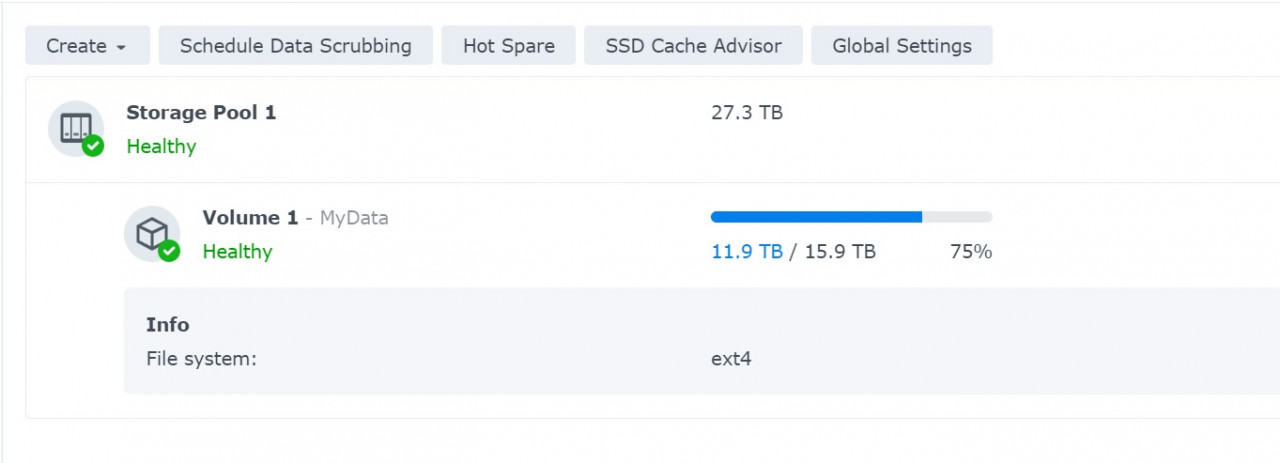Viewport: 1280px width, 463px height.
Task: Click the Create button's dropdown arrow
Action: 121,47
